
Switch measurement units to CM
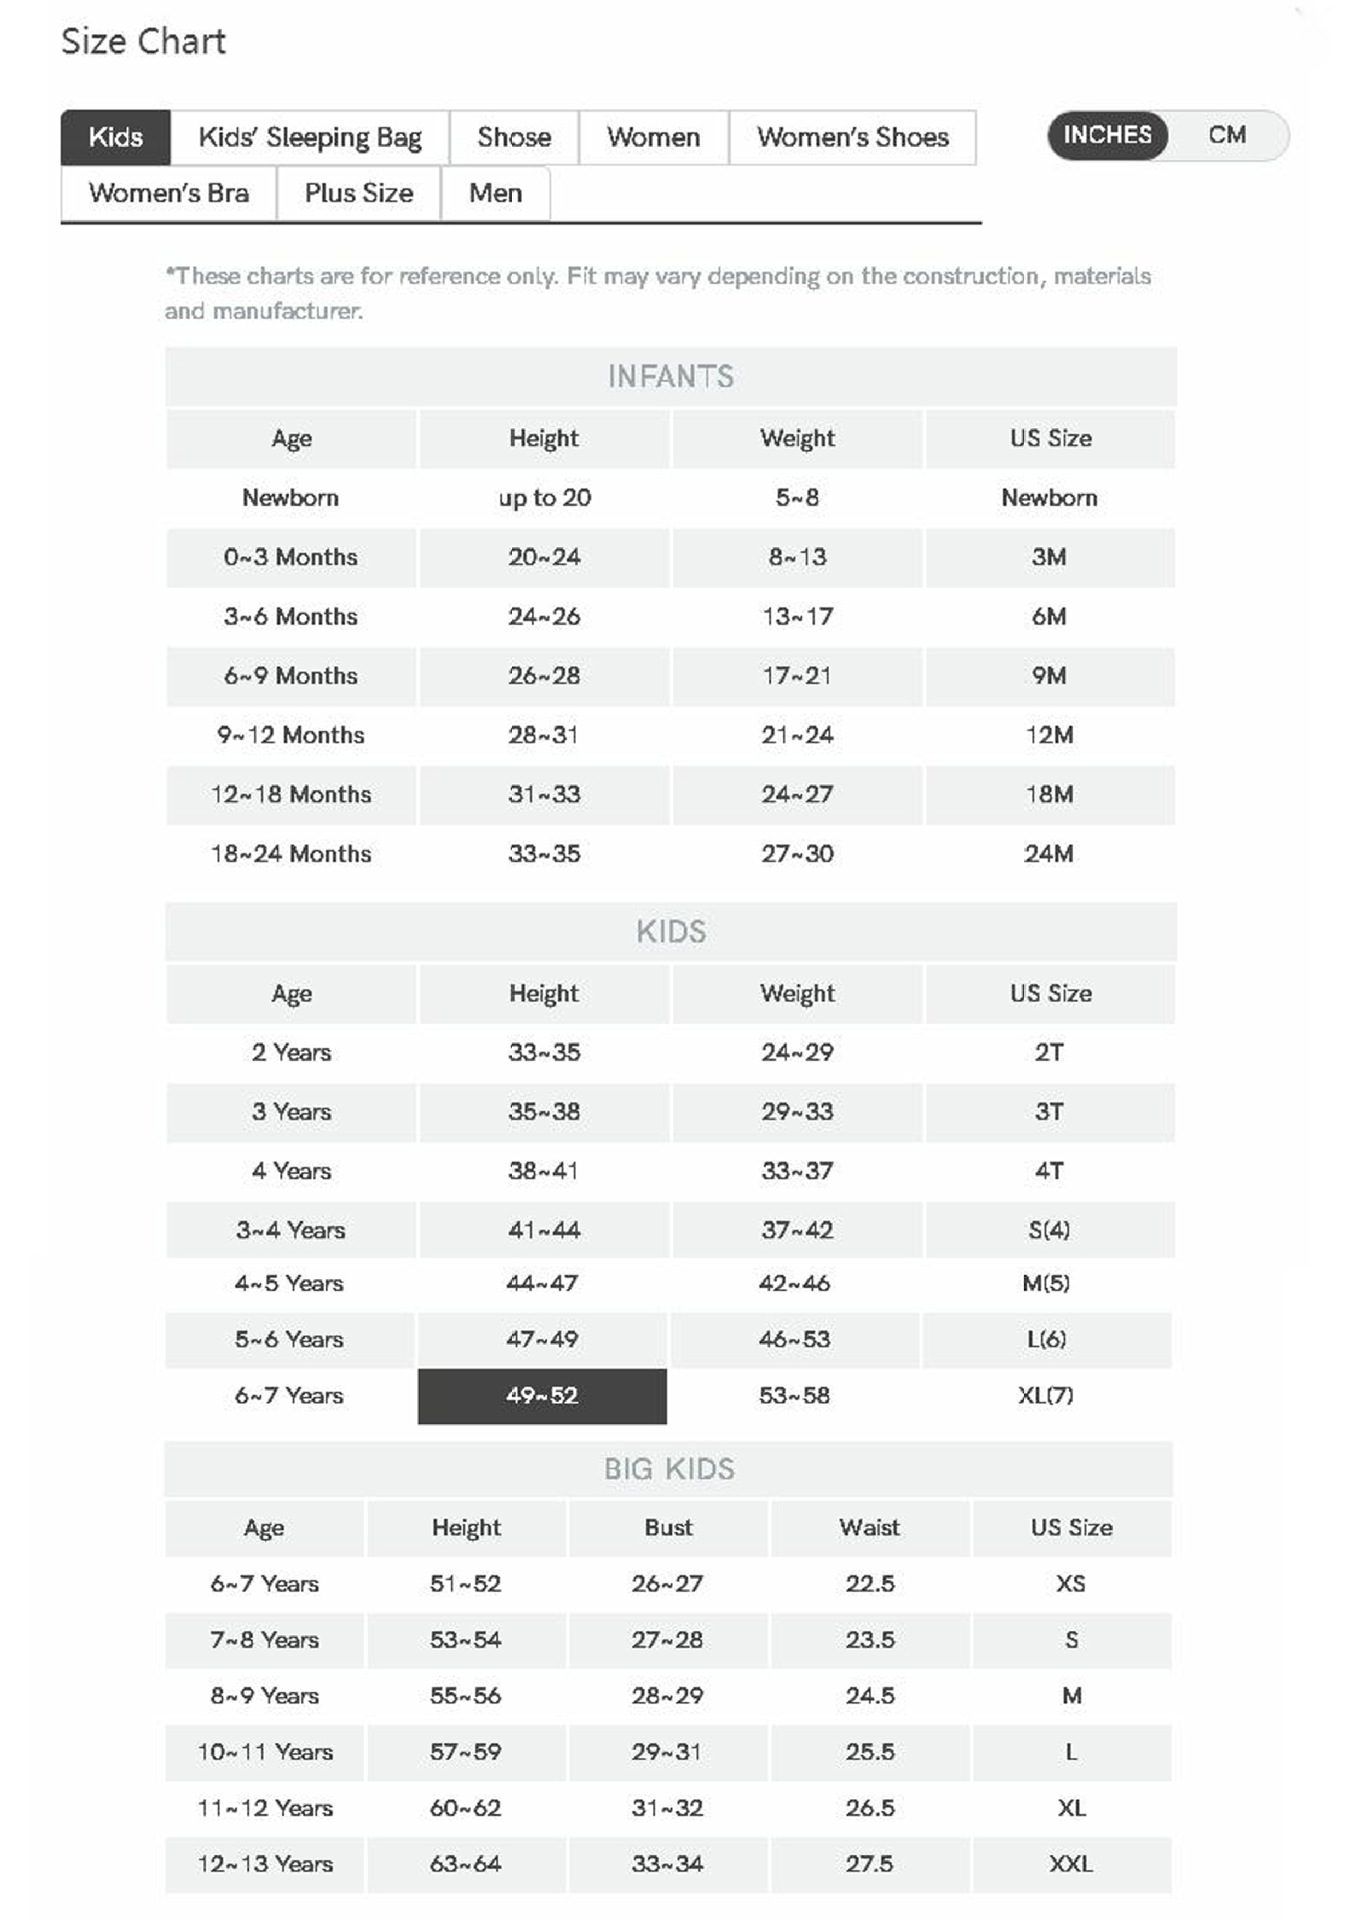tap(1227, 135)
